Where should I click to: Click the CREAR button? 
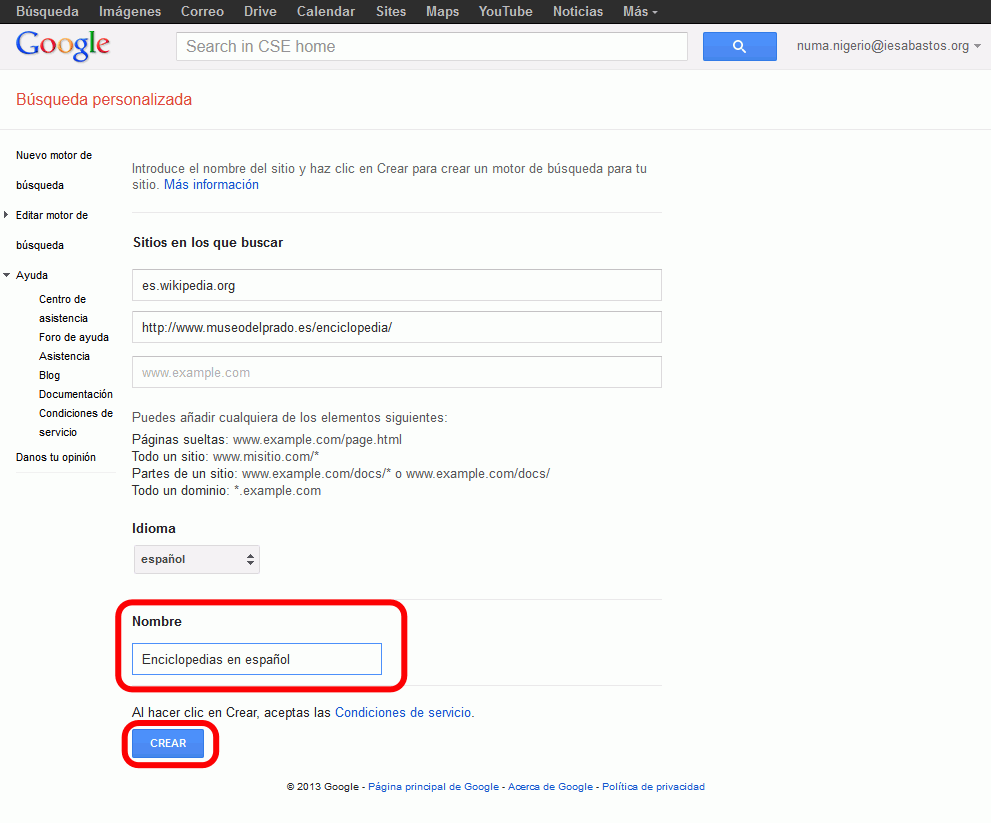[x=168, y=743]
